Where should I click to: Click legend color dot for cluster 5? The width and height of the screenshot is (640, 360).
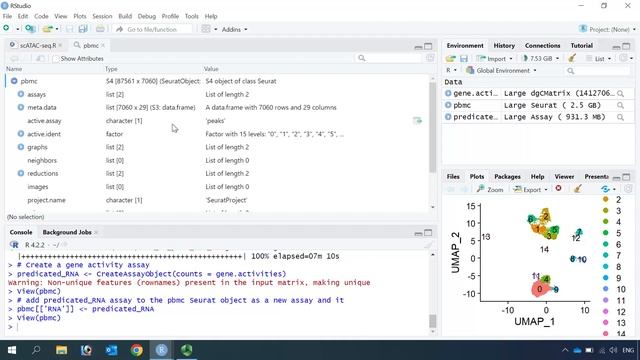click(606, 233)
